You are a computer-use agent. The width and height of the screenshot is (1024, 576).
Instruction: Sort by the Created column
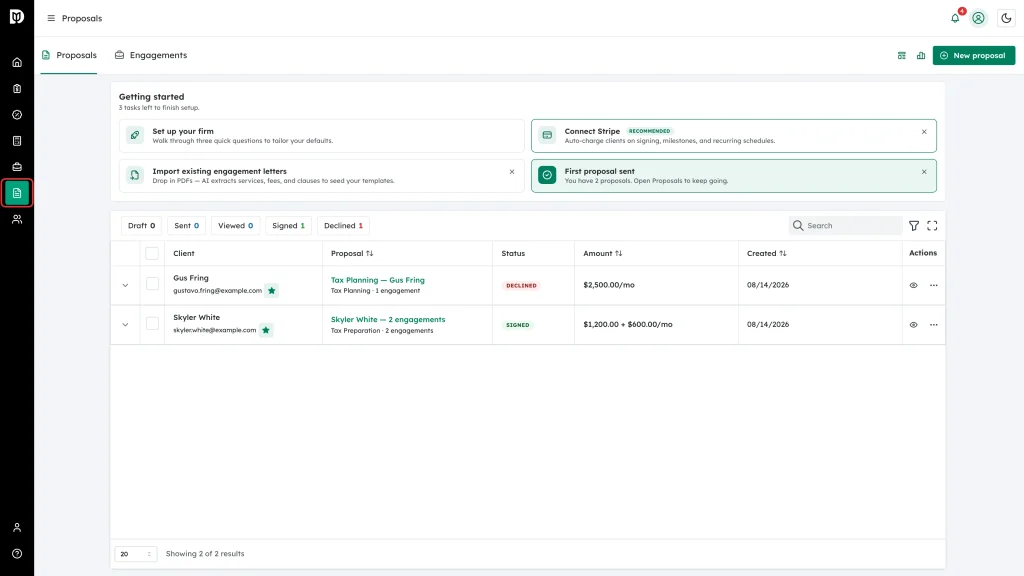coord(767,253)
